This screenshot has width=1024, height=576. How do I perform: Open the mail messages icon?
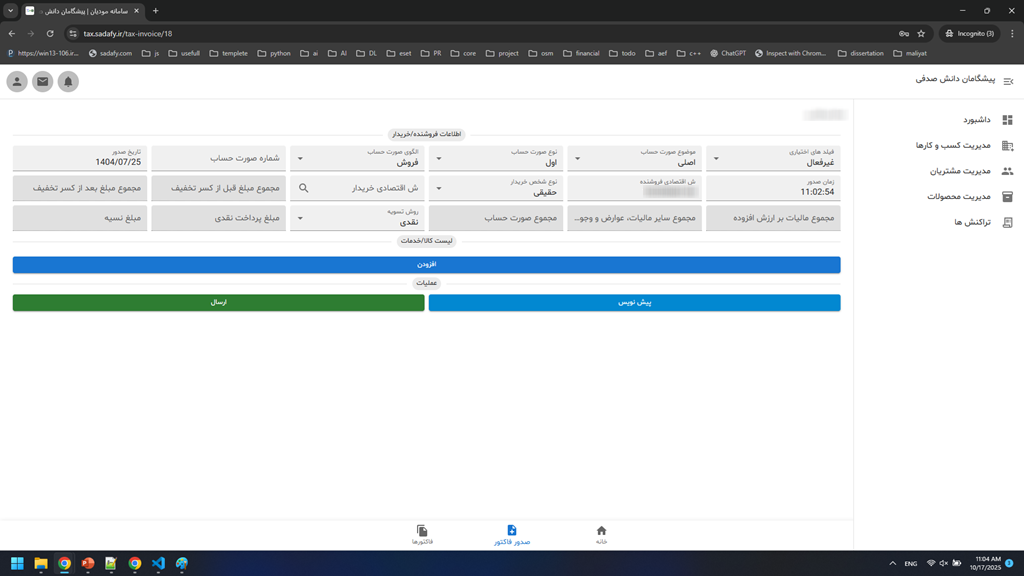tap(42, 82)
